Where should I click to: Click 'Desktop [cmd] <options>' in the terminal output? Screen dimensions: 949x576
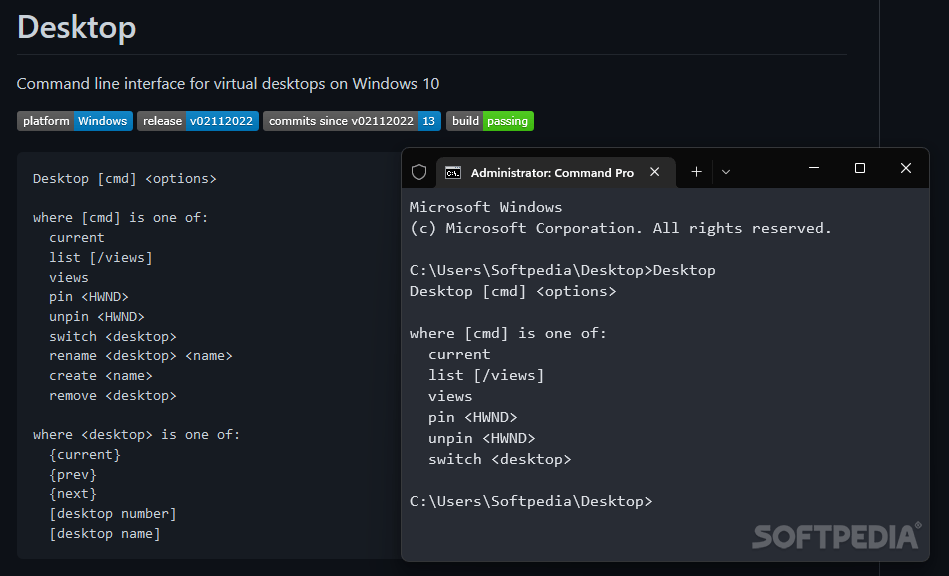tap(513, 291)
